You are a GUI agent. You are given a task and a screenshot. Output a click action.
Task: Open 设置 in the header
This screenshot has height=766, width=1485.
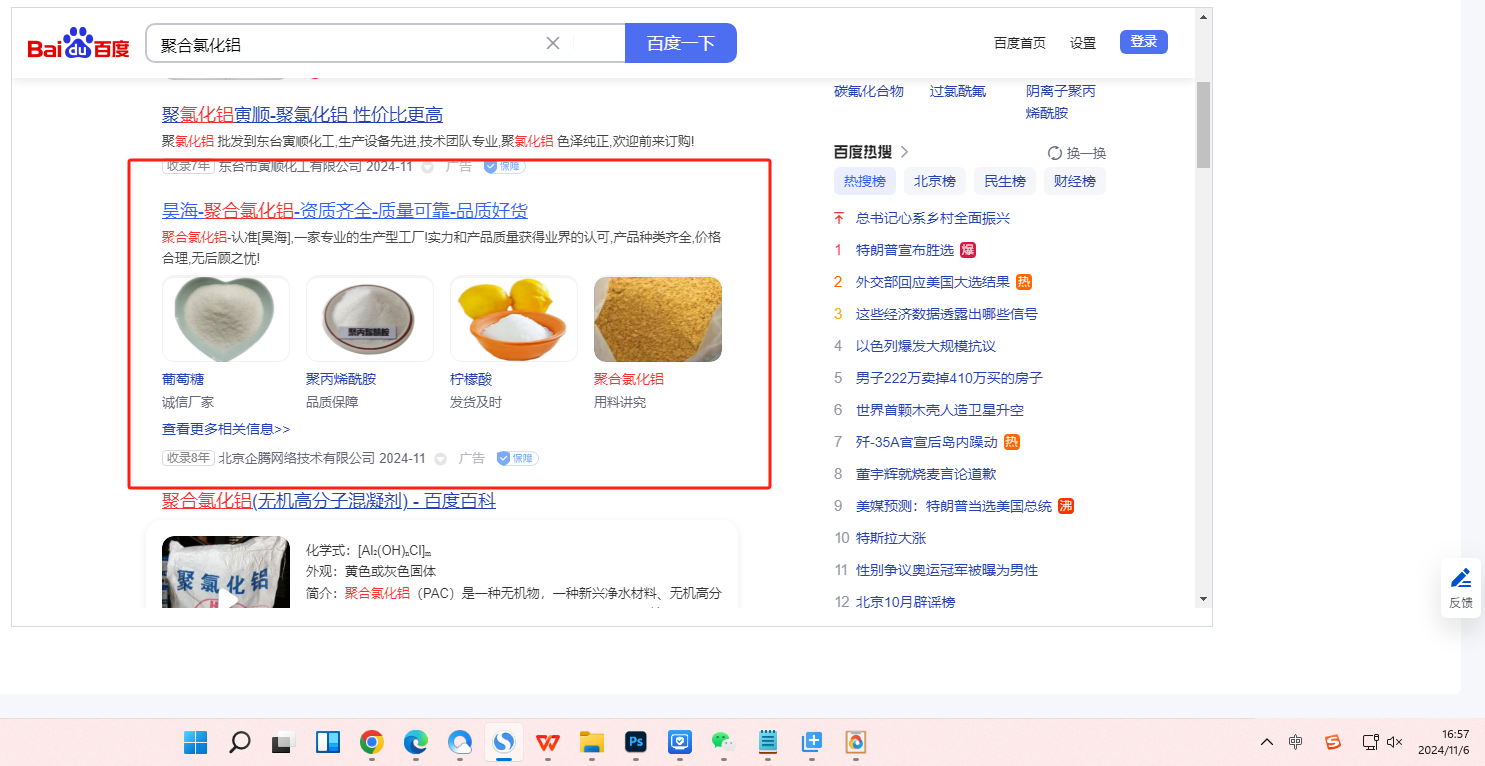coord(1083,43)
